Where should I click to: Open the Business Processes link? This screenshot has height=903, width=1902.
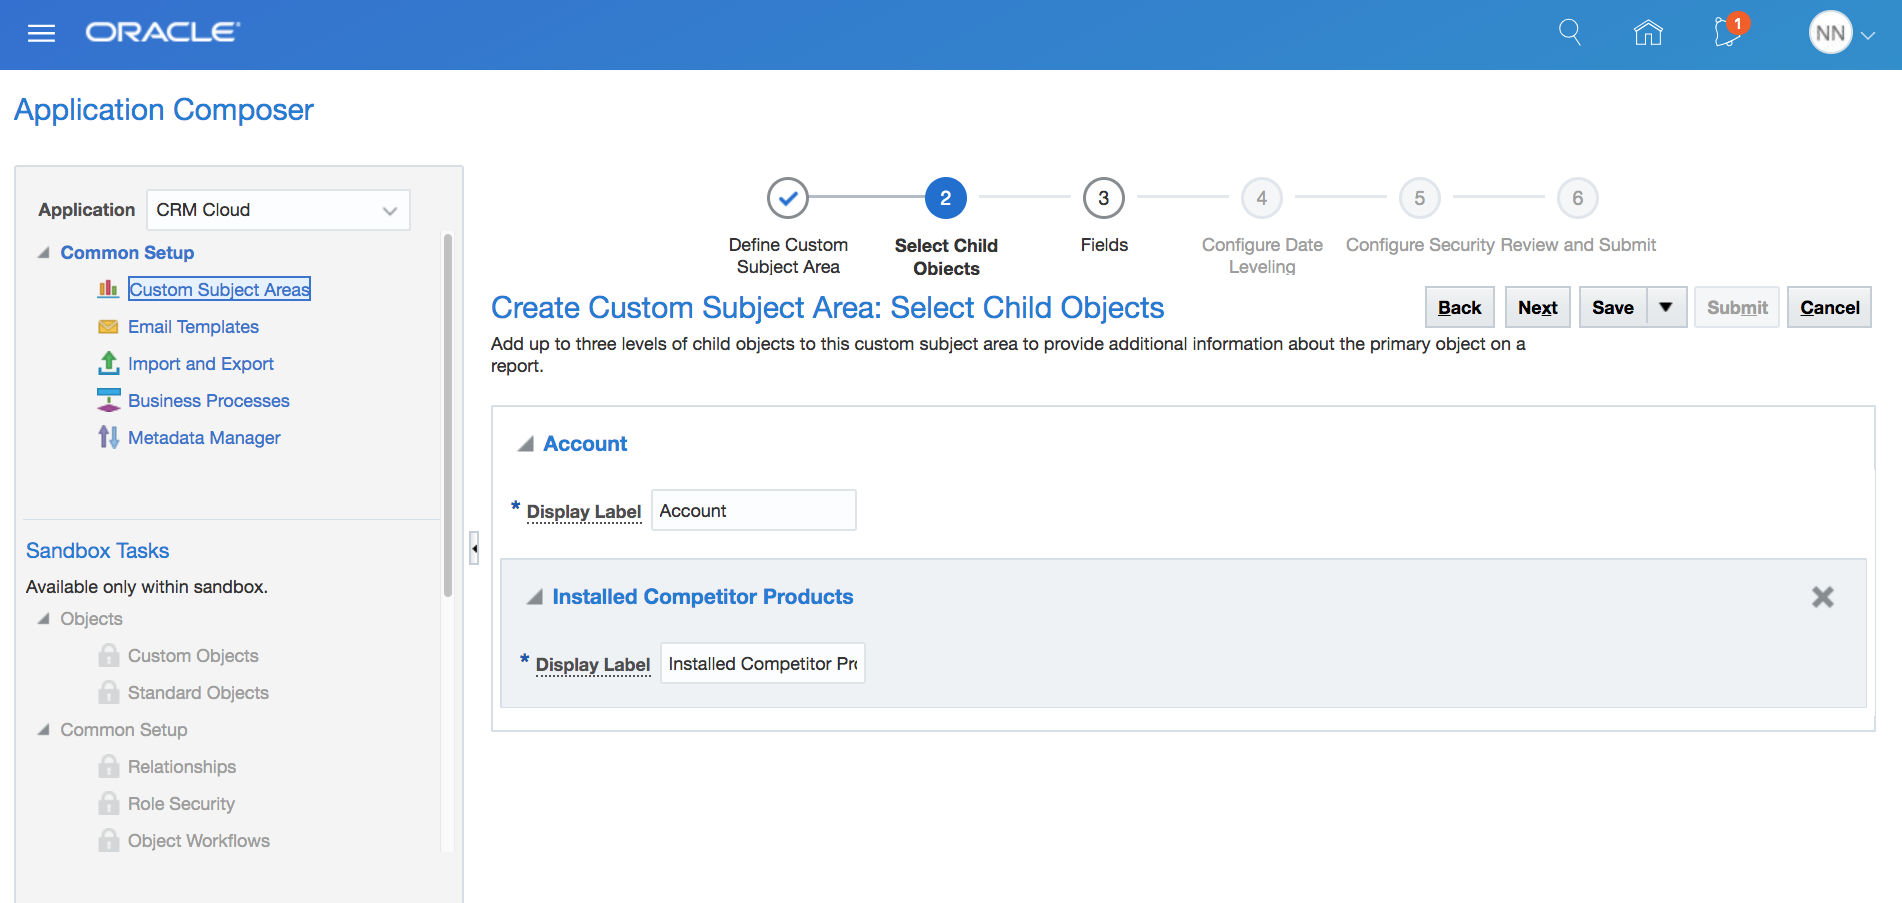click(x=208, y=401)
